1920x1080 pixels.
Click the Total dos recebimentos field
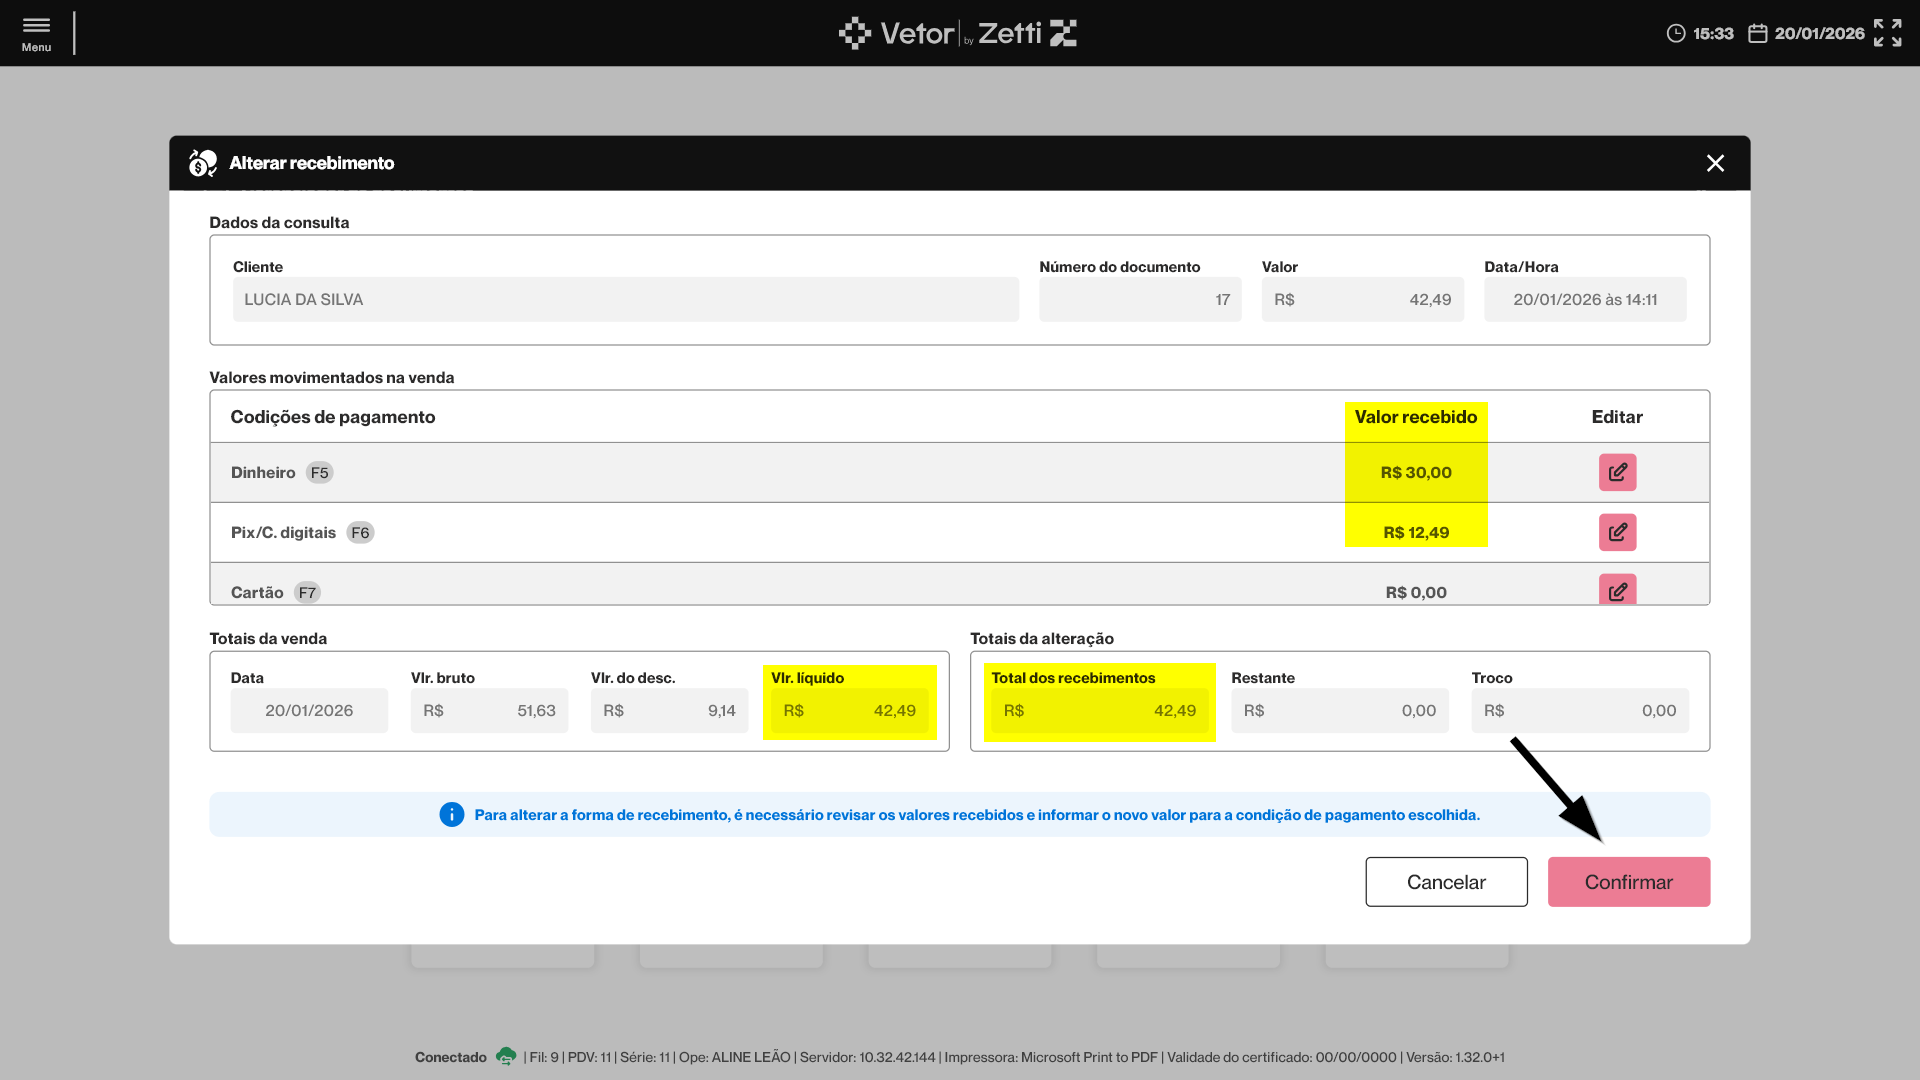pyautogui.click(x=1099, y=711)
